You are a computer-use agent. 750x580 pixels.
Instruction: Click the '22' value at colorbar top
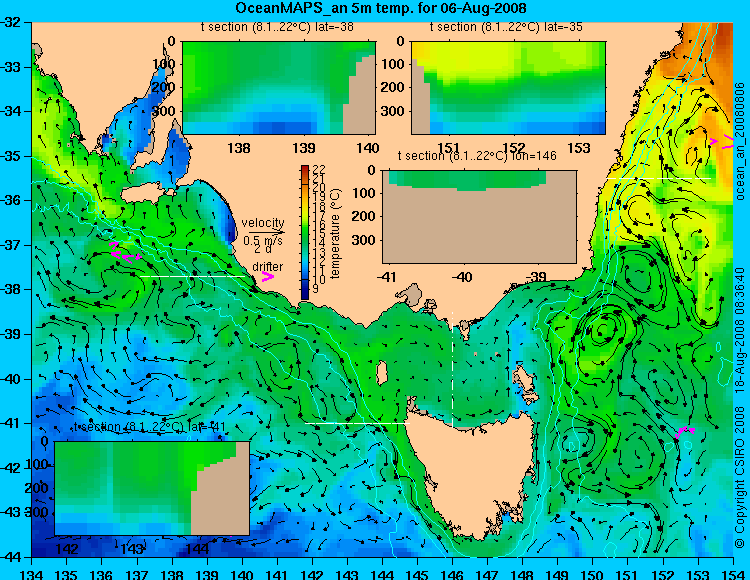tap(319, 170)
